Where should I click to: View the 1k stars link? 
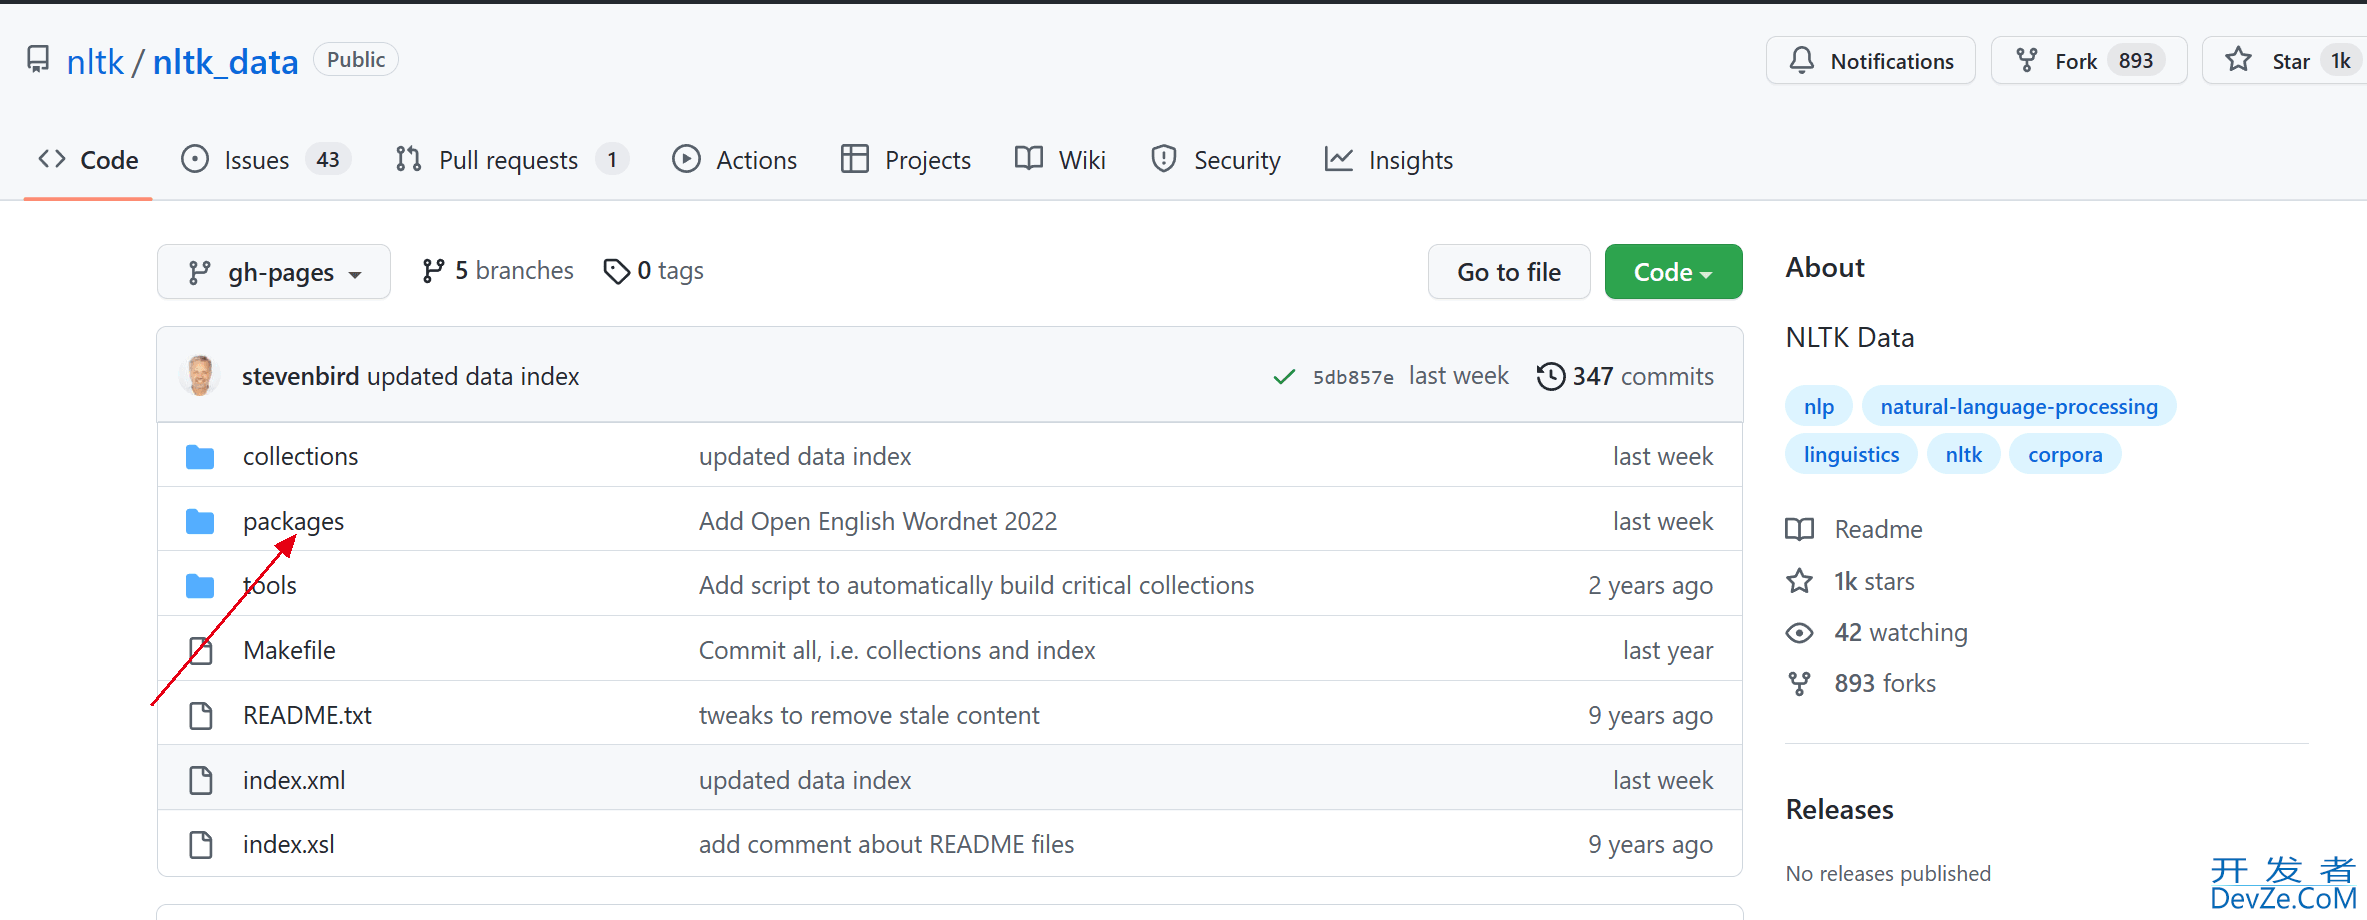(x=1851, y=581)
